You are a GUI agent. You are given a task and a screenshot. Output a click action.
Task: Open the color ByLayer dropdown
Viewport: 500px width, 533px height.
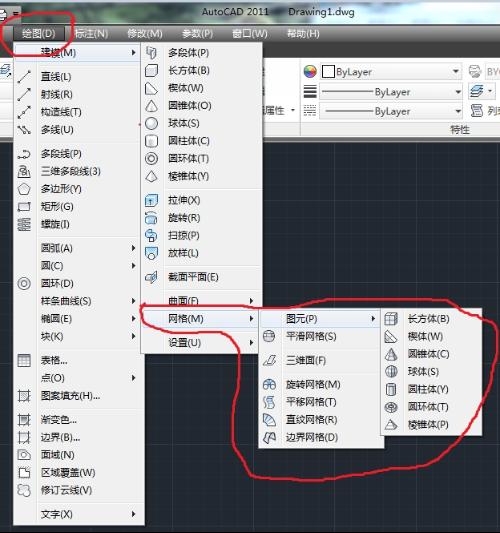click(456, 72)
